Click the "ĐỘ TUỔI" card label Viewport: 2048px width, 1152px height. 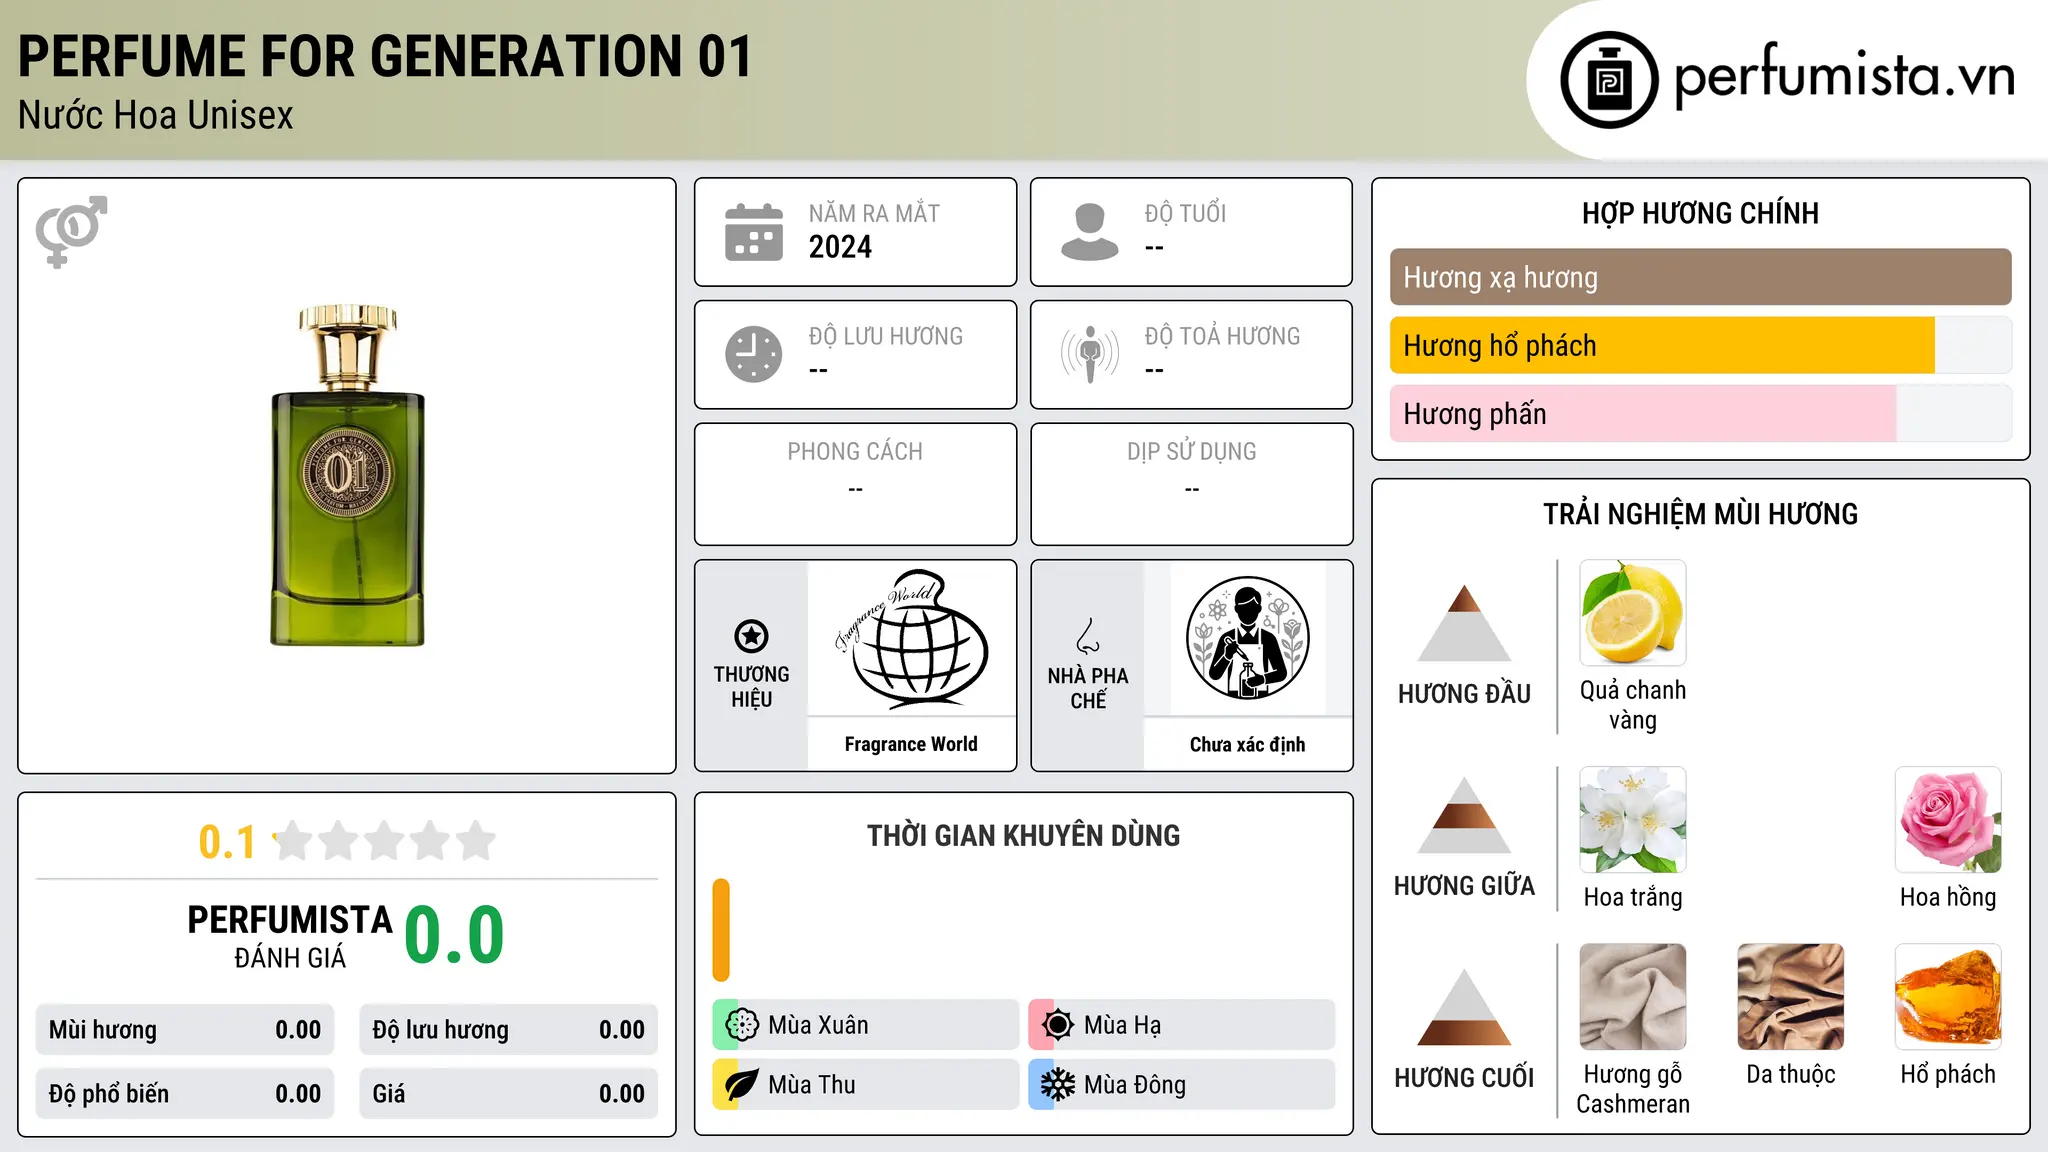tap(1185, 213)
